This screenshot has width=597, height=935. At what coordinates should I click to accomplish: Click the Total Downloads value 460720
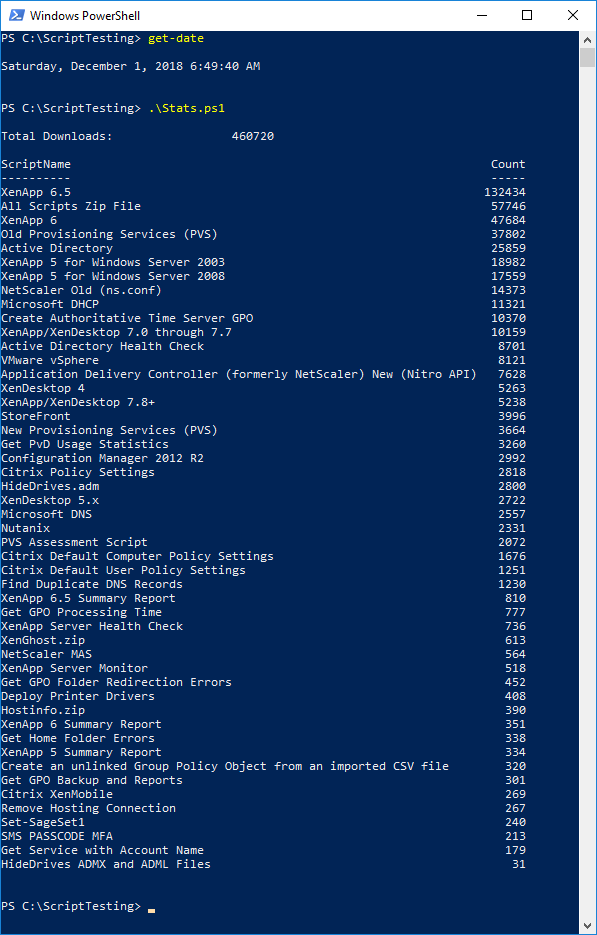253,137
